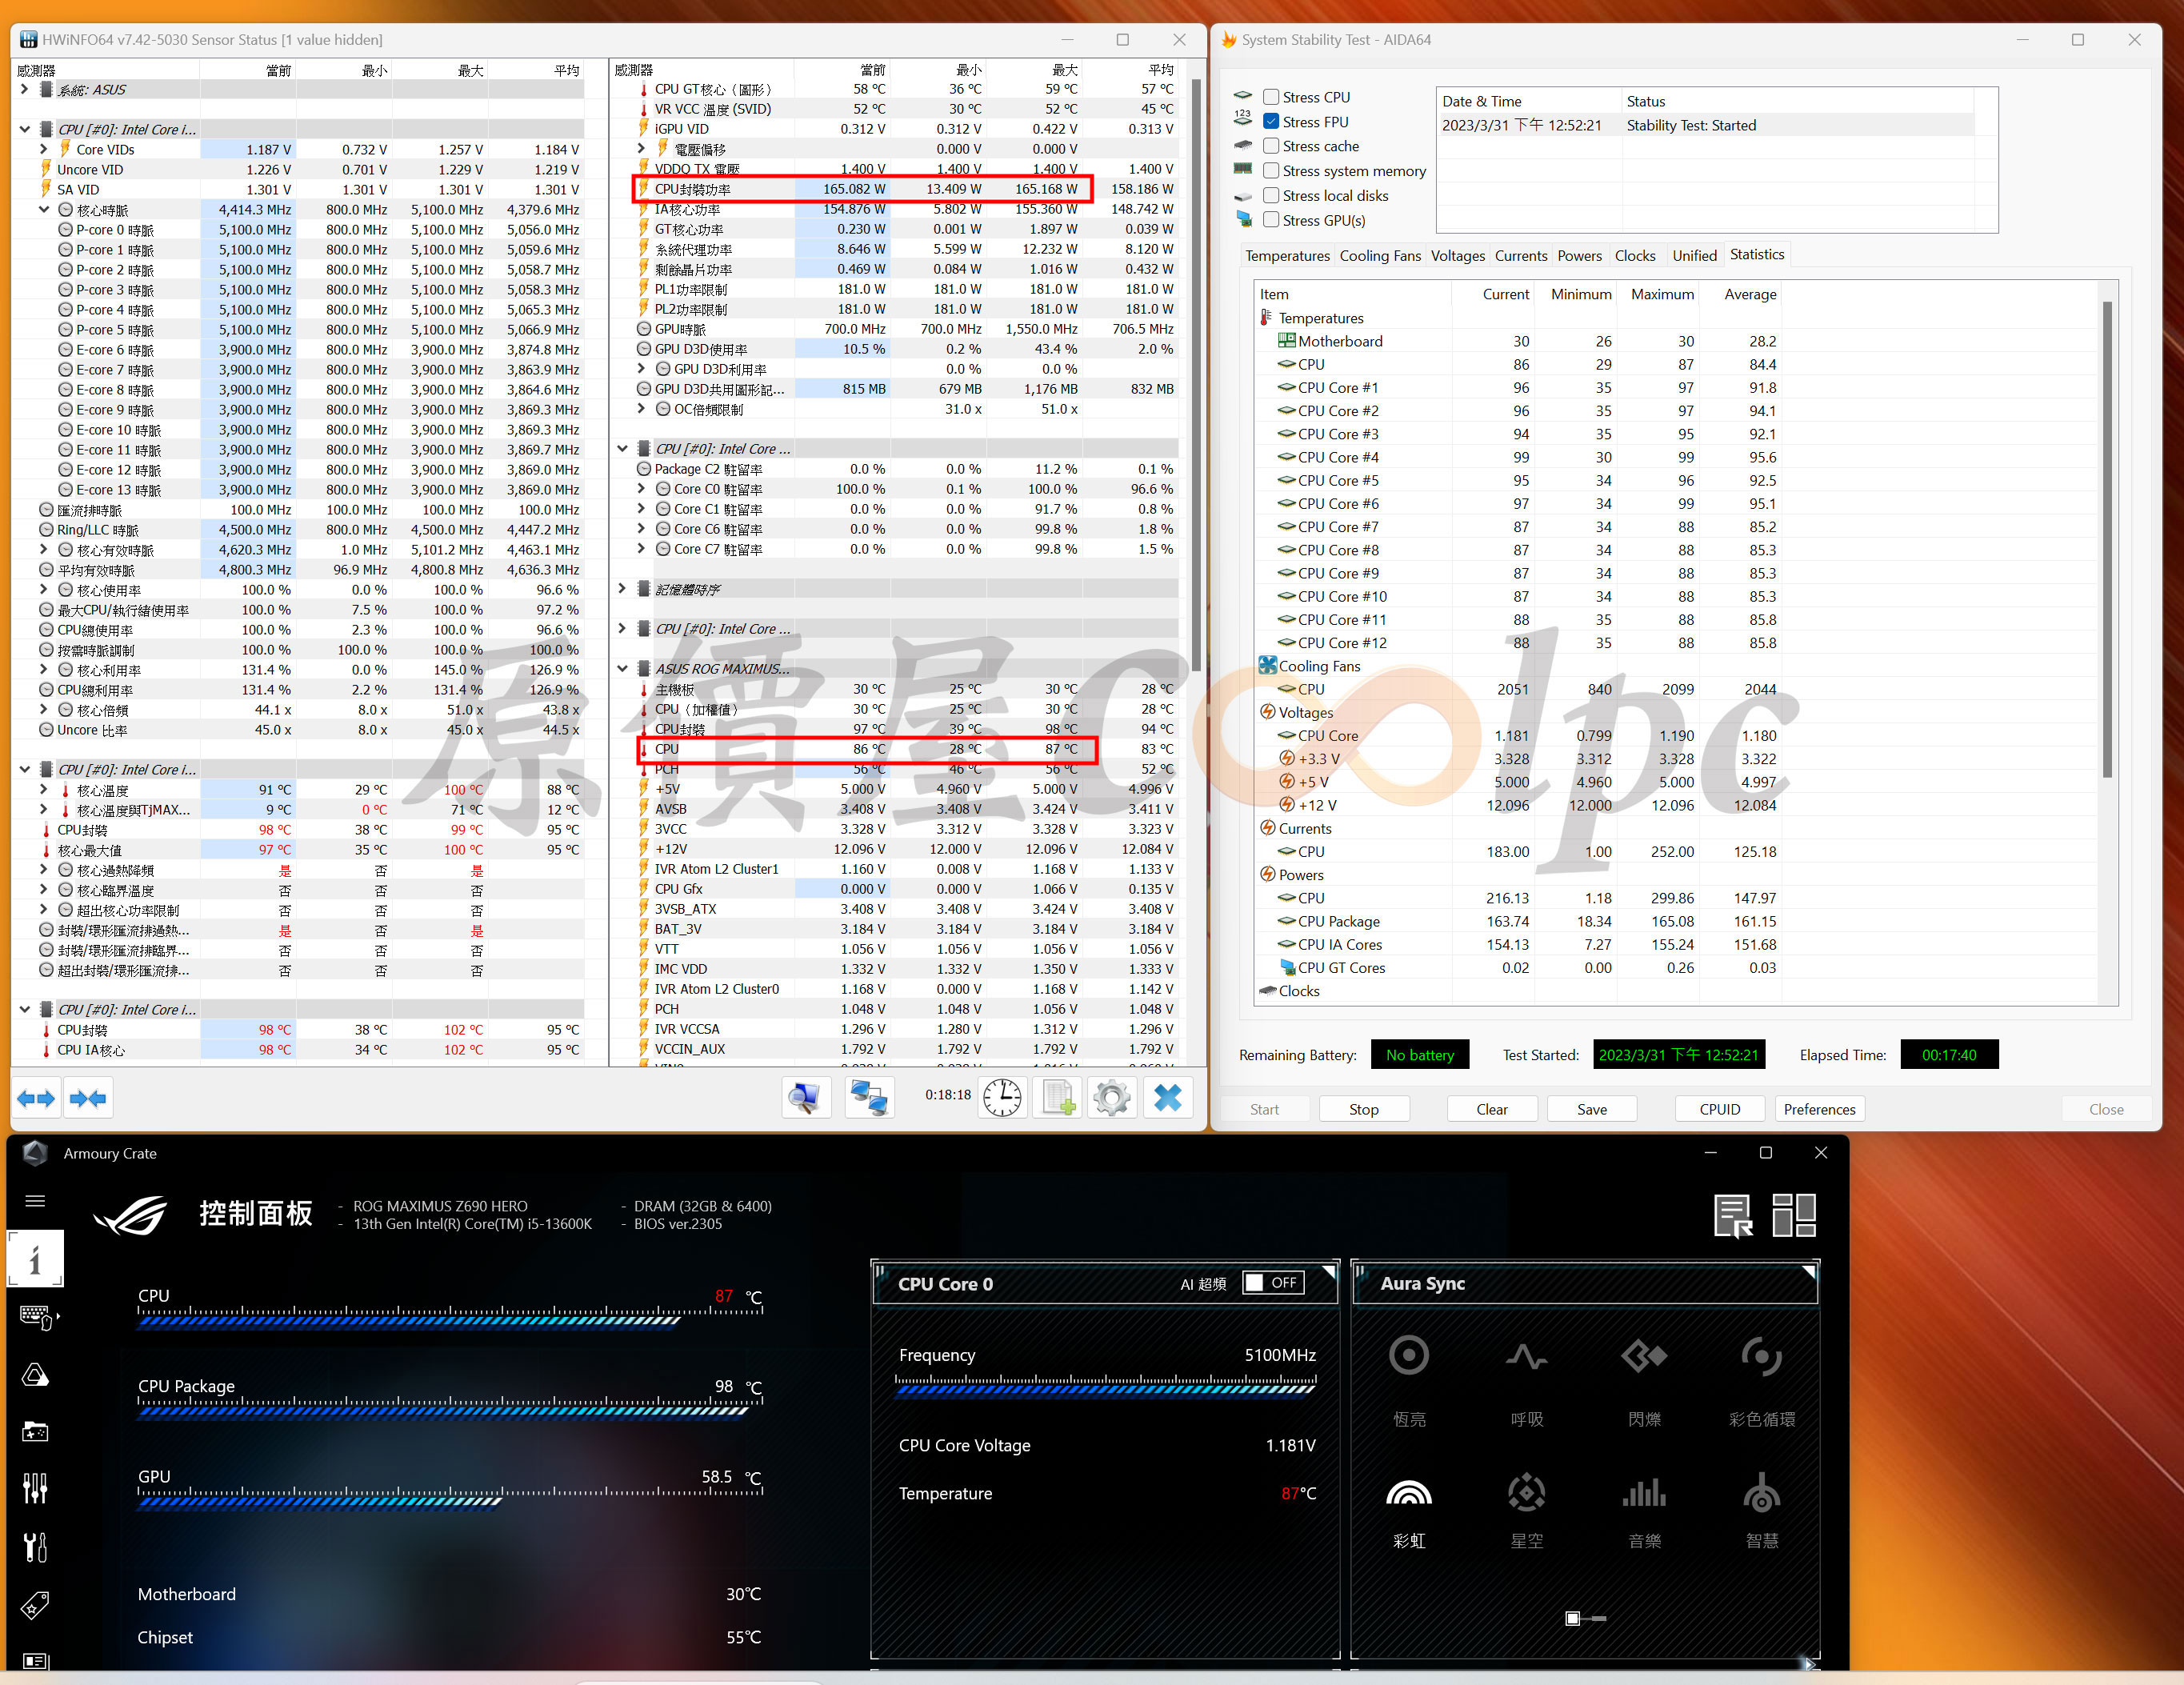Image resolution: width=2184 pixels, height=1685 pixels.
Task: Click Armoury Crate grid layout icon
Action: point(1794,1215)
